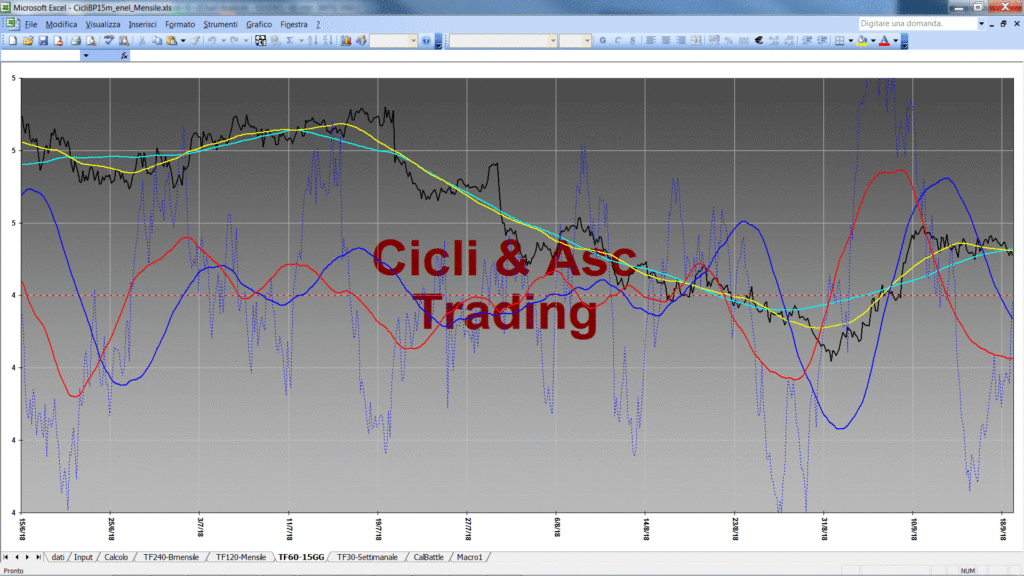This screenshot has width=1024, height=576.
Task: Click the Underline S formatting icon
Action: (633, 40)
